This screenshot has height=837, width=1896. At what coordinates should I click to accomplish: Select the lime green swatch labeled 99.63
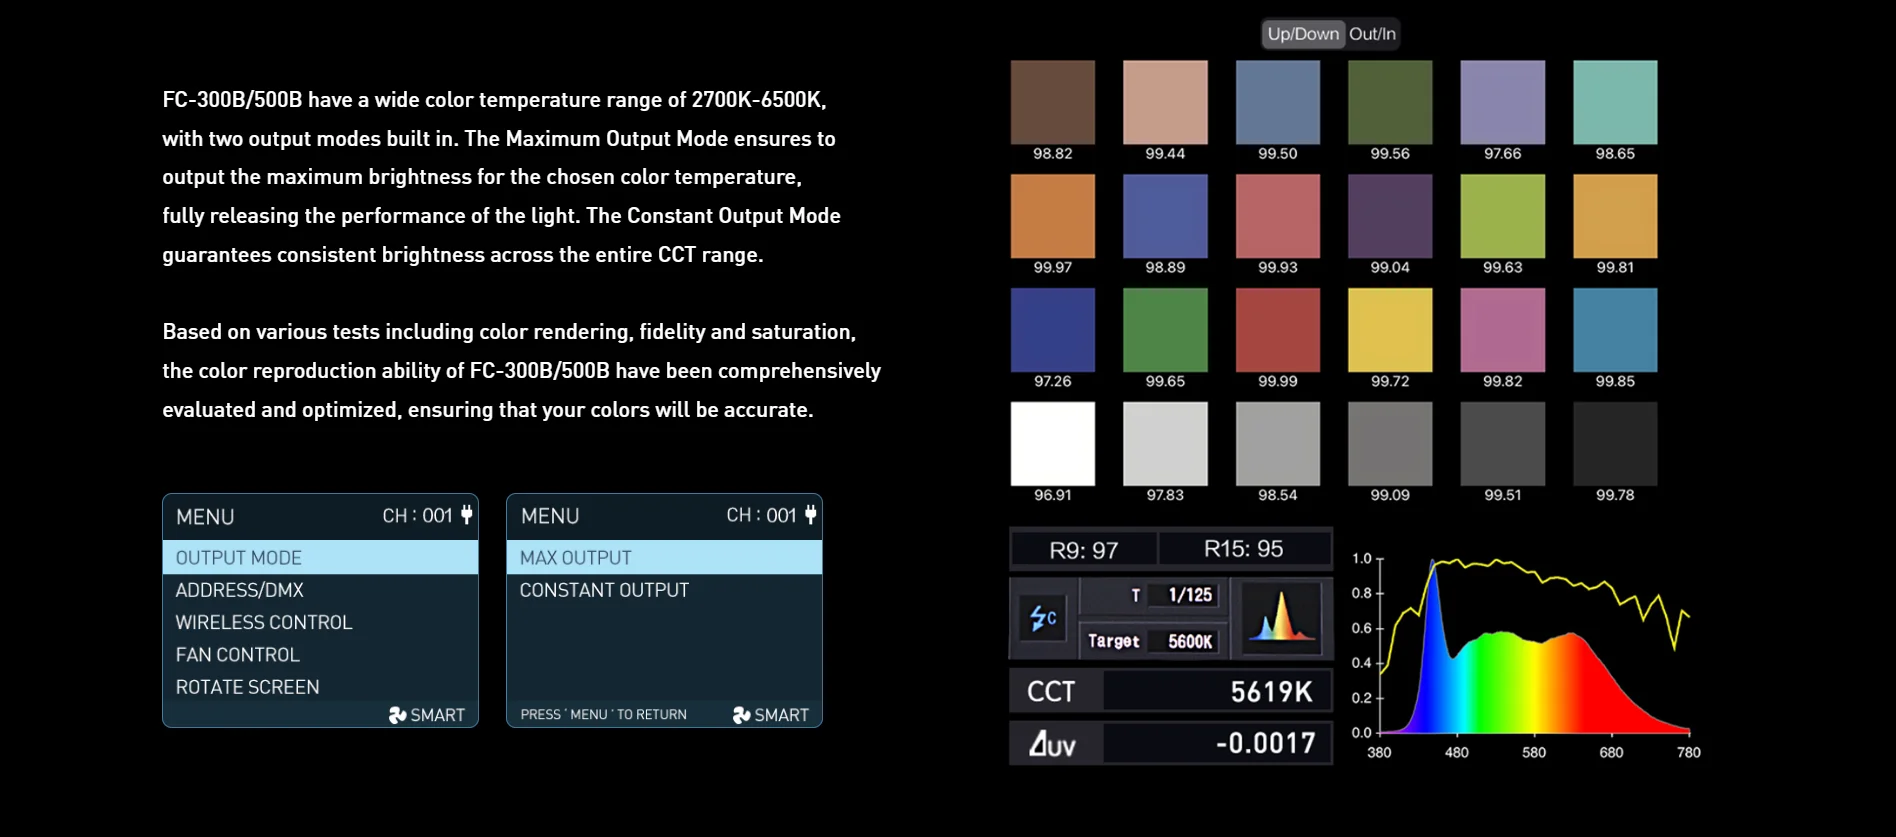pos(1503,216)
